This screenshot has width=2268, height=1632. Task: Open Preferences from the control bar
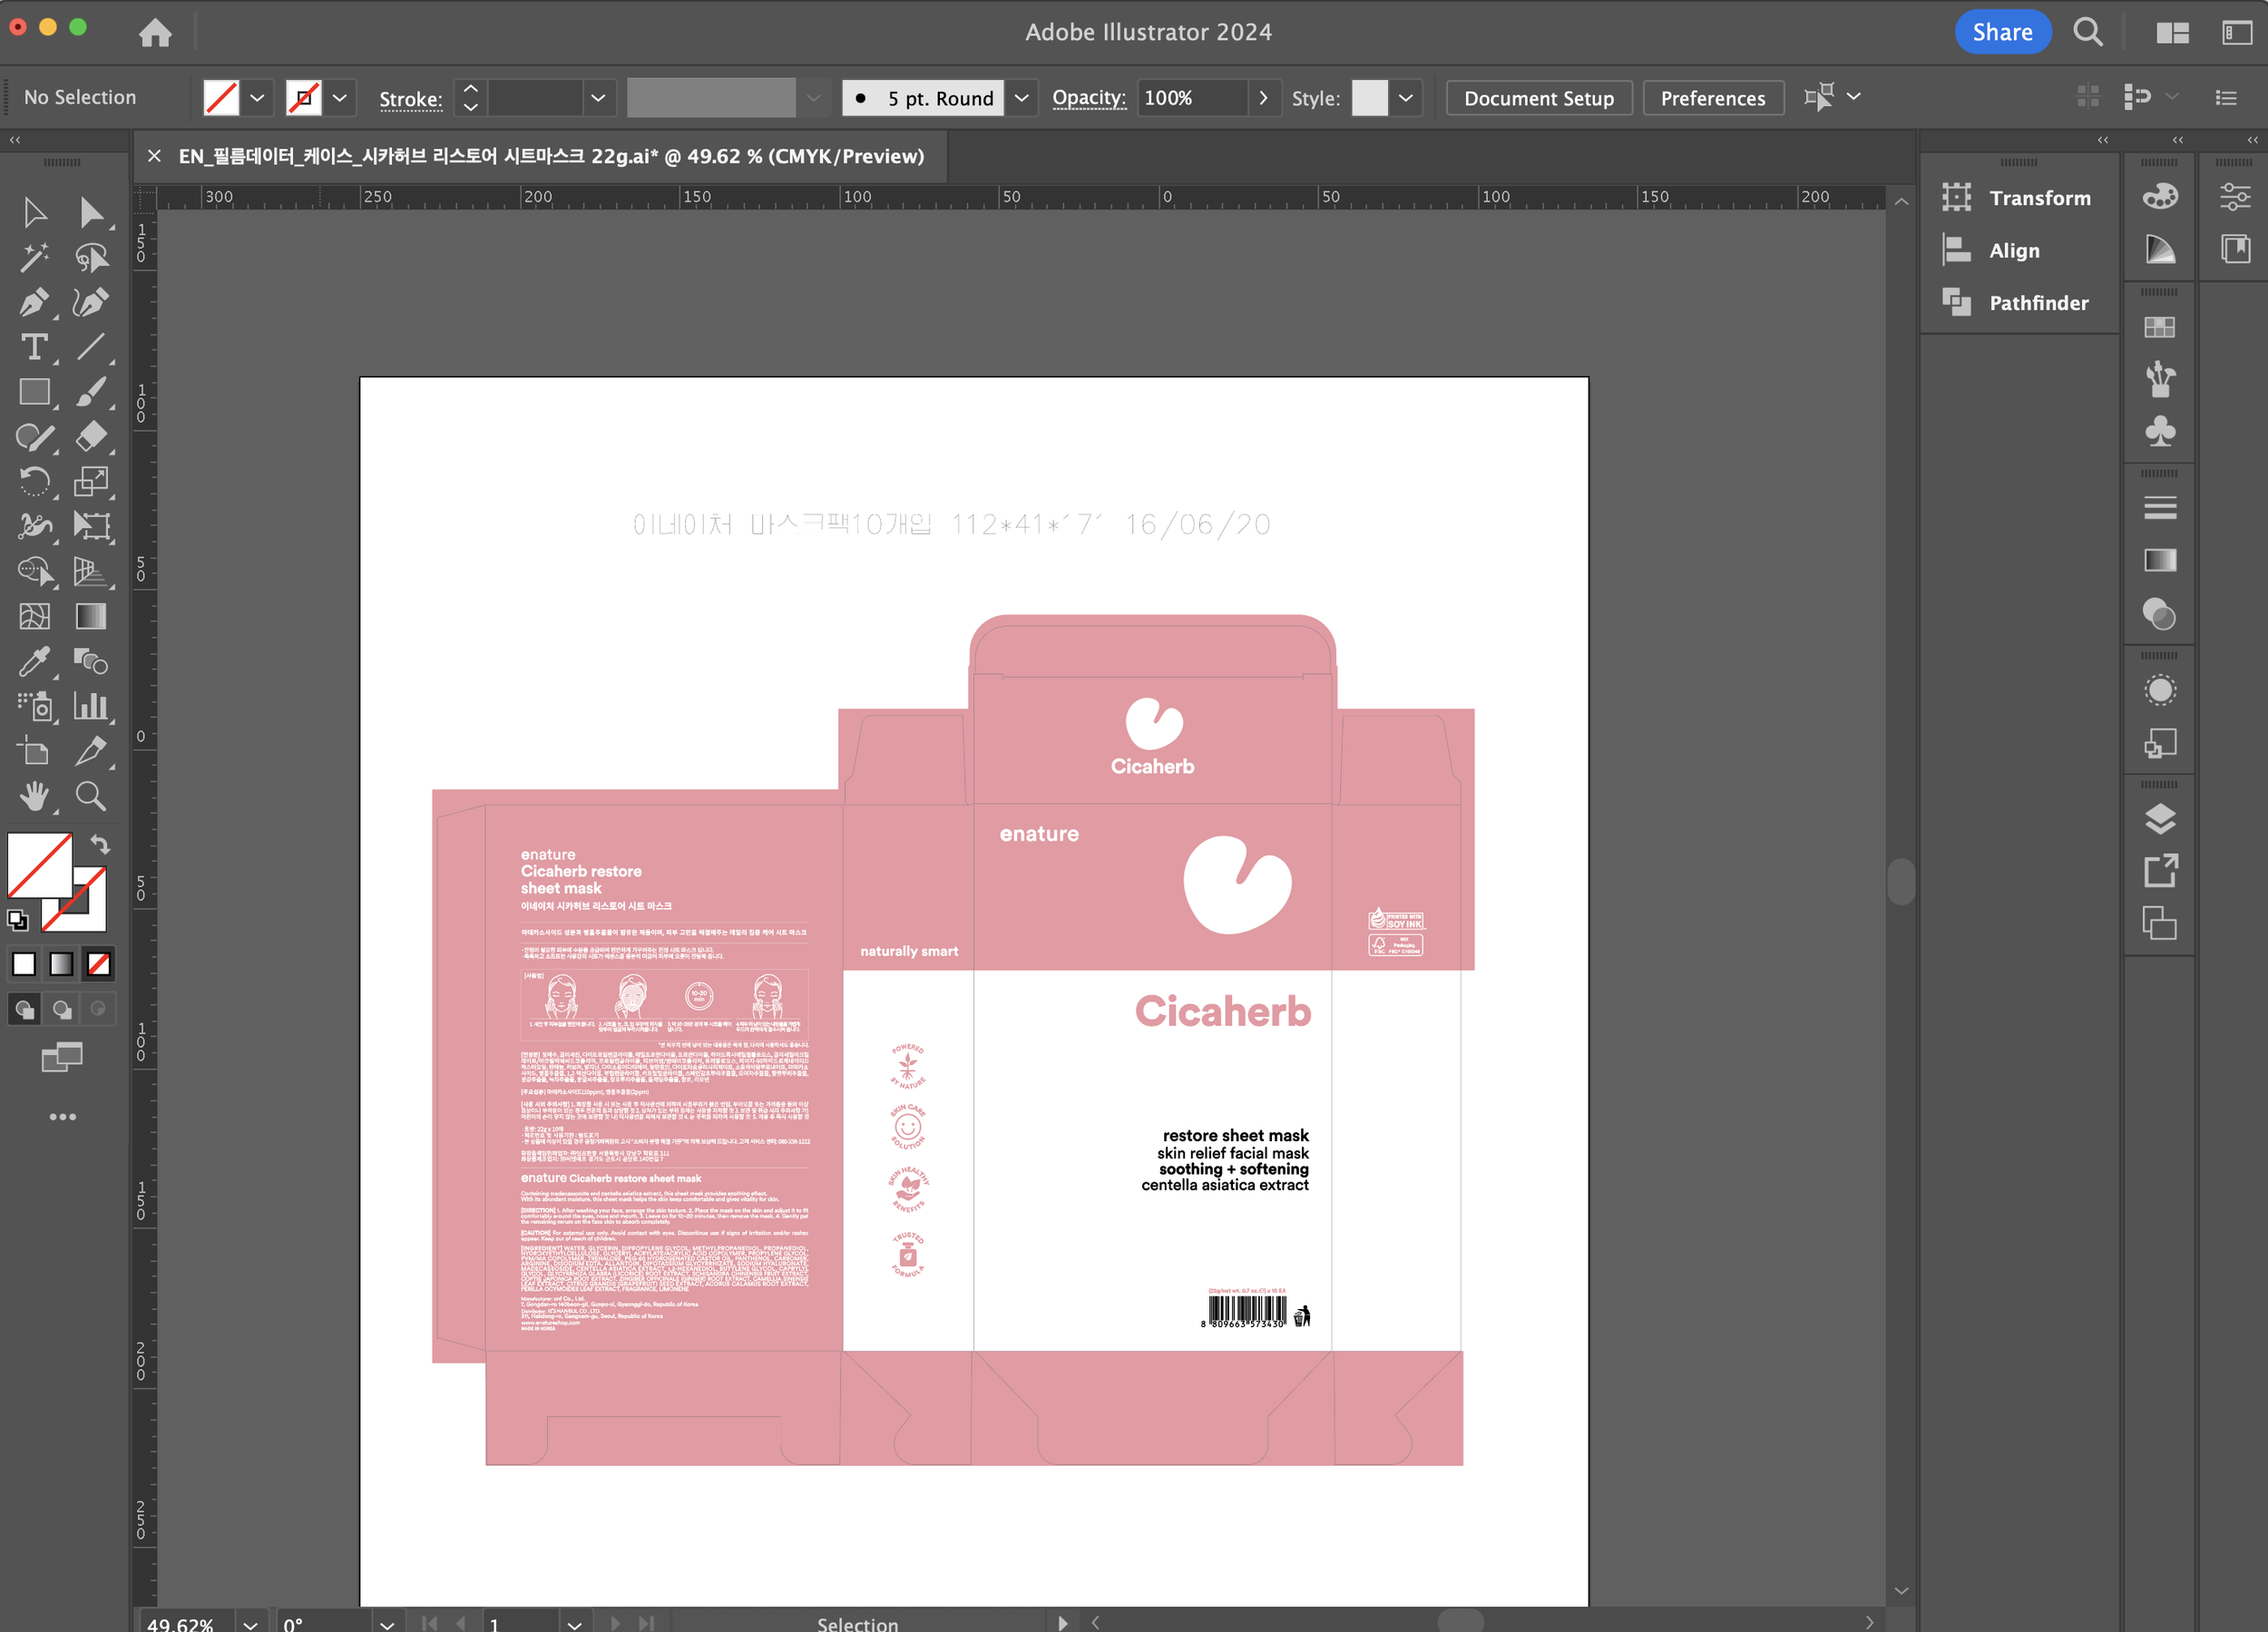pos(1713,98)
